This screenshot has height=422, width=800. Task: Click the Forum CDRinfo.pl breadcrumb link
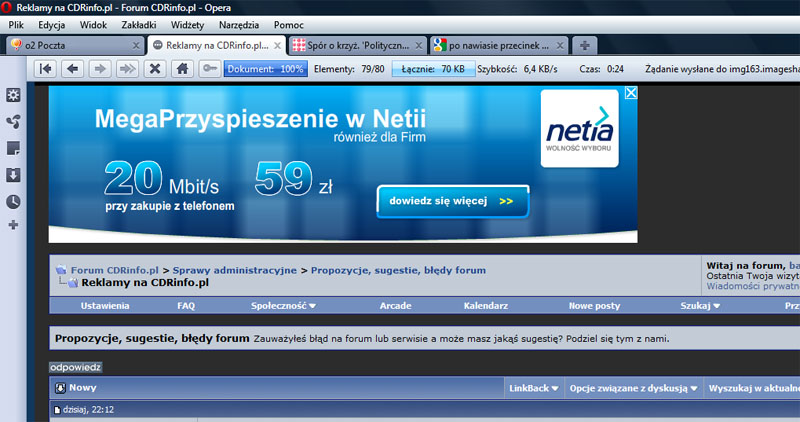(115, 270)
